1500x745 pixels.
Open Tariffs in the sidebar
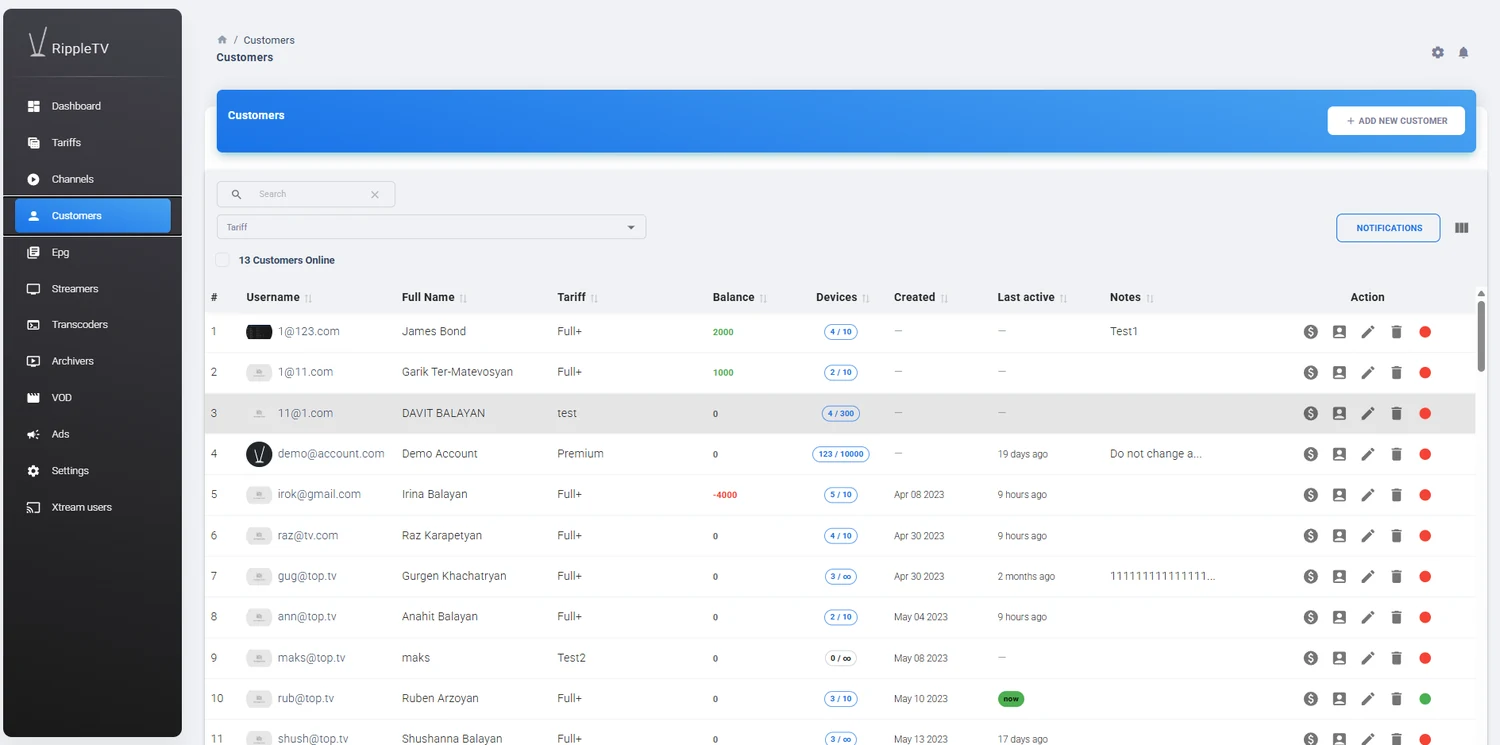click(92, 143)
